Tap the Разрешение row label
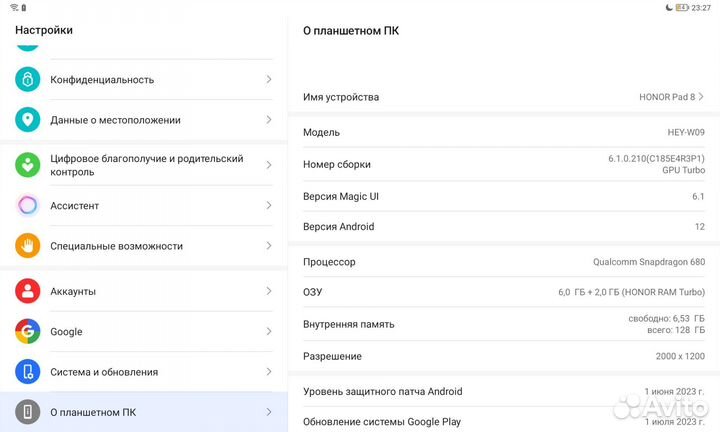This screenshot has width=720, height=432. [x=332, y=356]
